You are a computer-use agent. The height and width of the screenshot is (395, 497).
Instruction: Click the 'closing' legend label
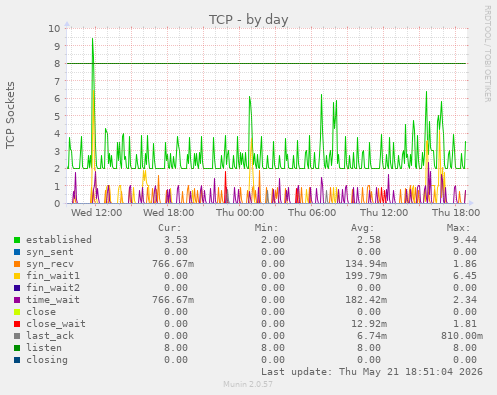[x=47, y=360]
